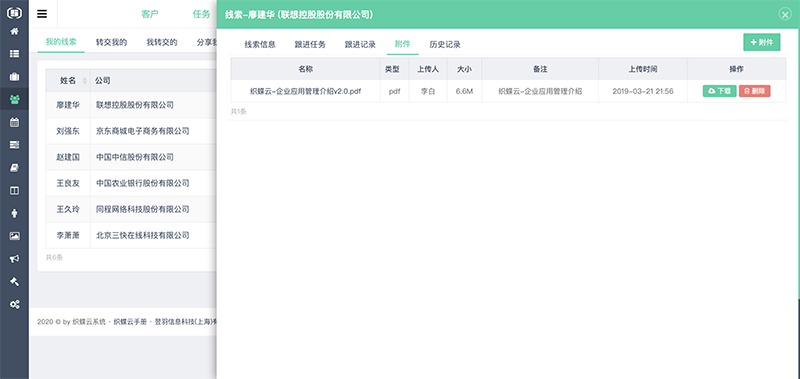Click the 北京三快在线科技有限公司 company cell
800x379 pixels.
coord(143,235)
